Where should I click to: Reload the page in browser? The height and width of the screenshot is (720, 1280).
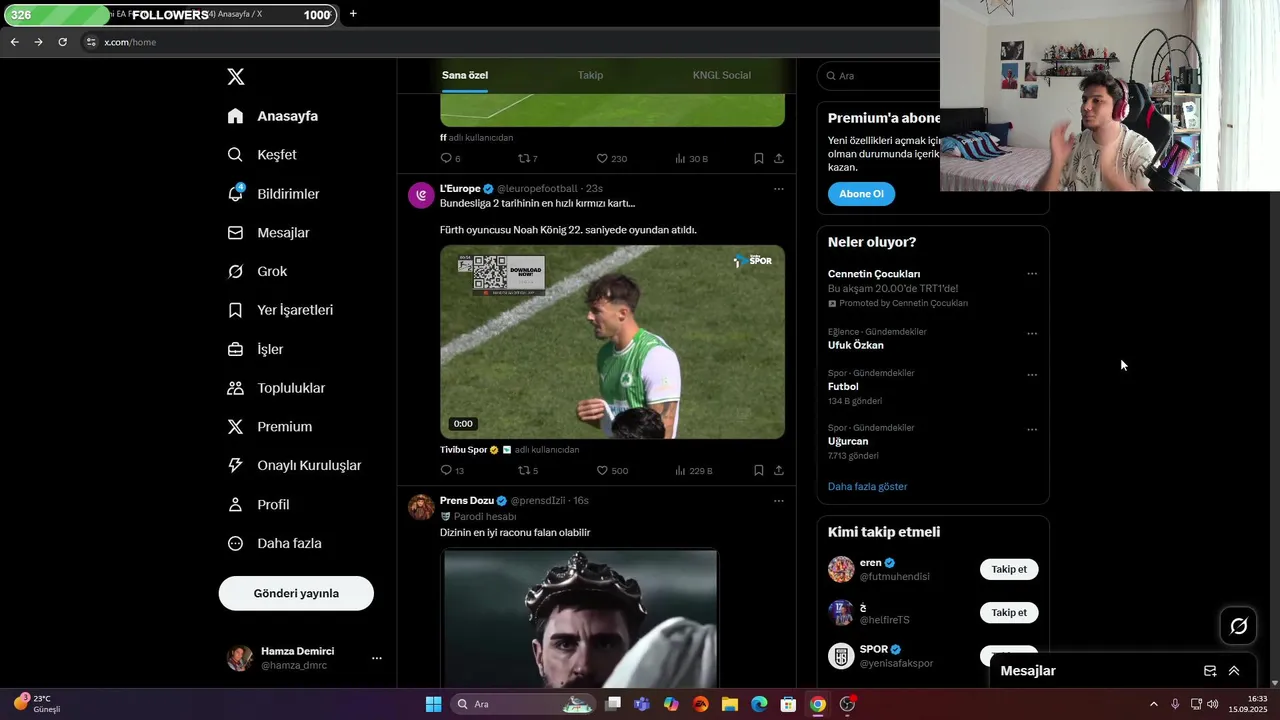point(62,42)
